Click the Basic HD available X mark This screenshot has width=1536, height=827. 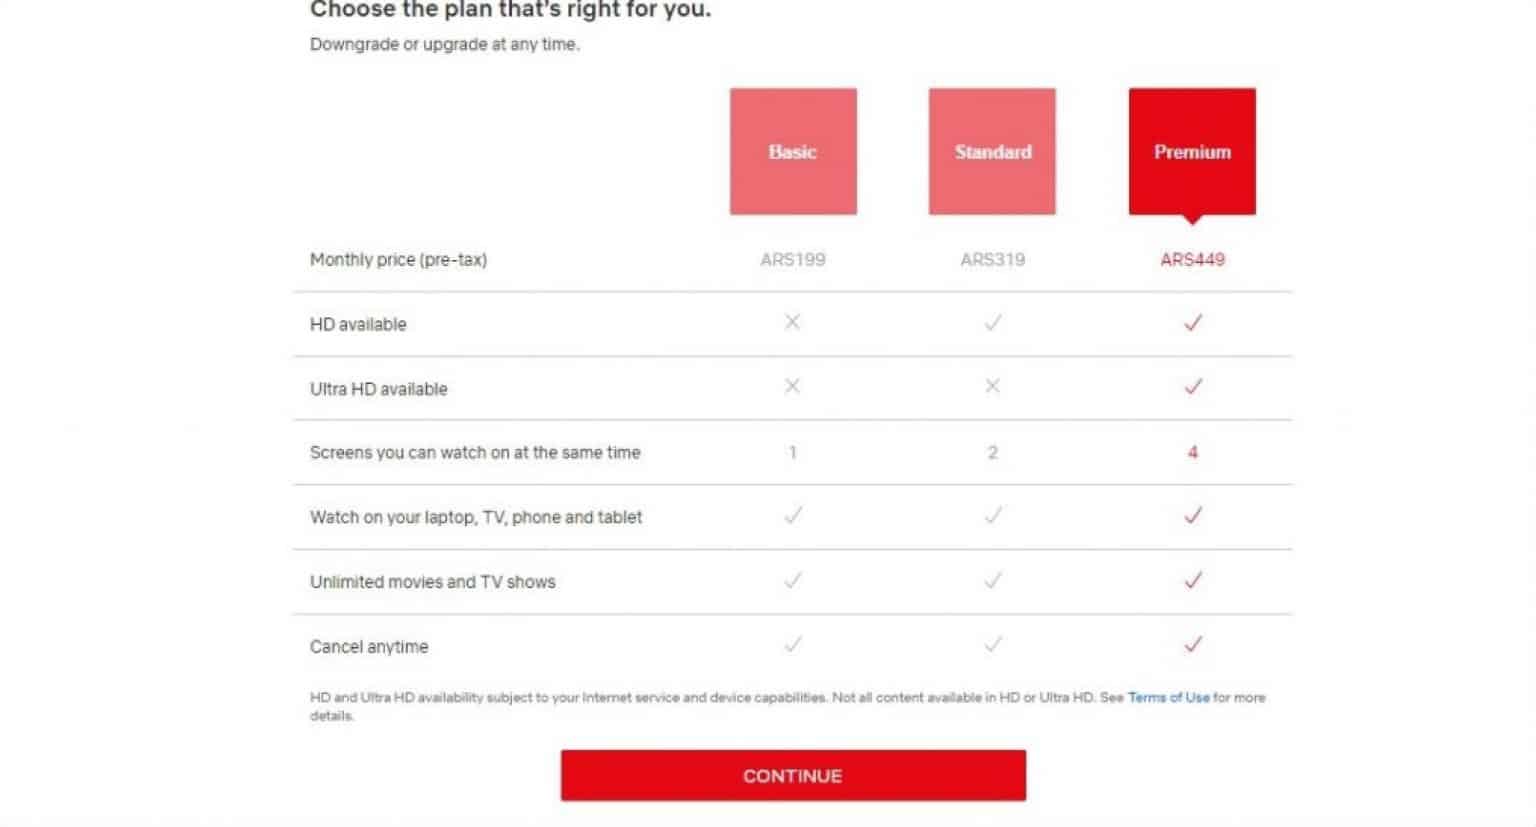(792, 322)
